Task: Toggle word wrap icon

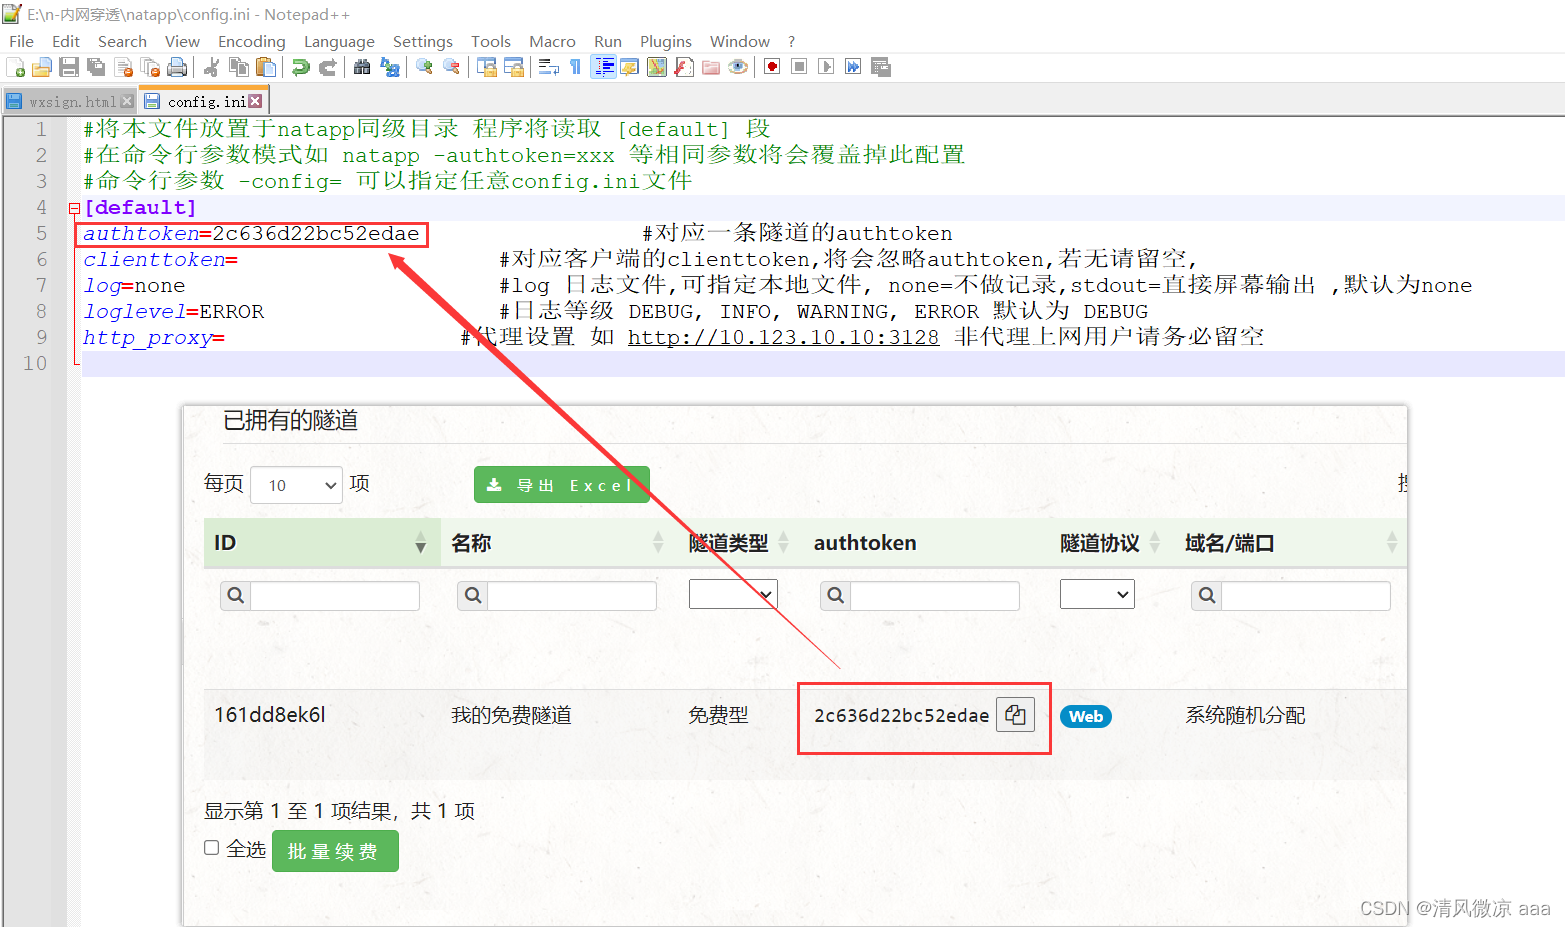Action: 548,67
